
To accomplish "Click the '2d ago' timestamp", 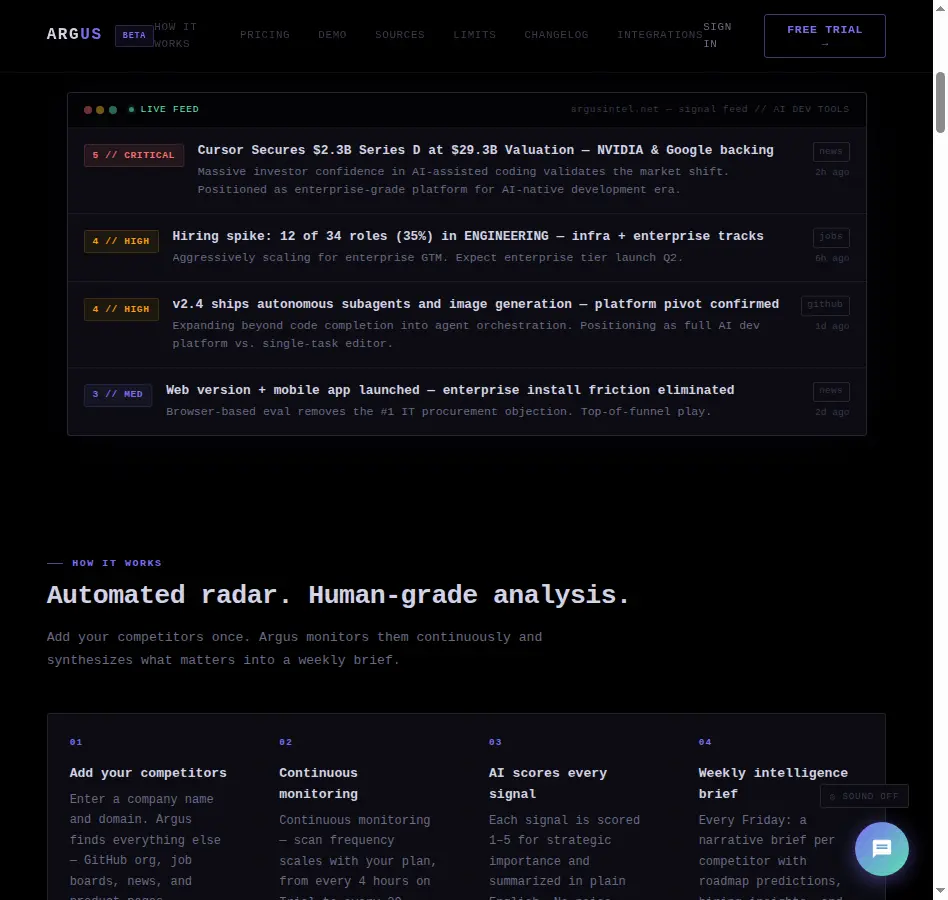I will coord(832,412).
